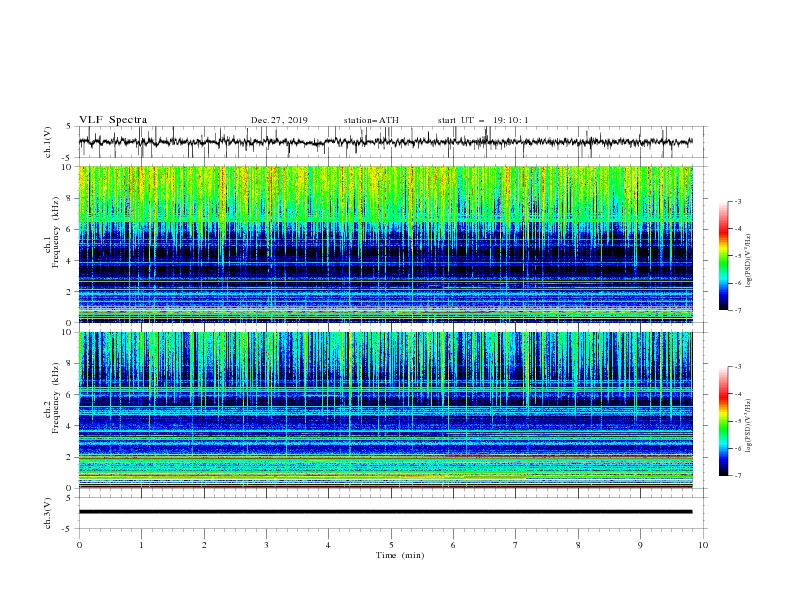Click the time axis tick label "2"
Viewport: 792px width, 612px height.
pyautogui.click(x=204, y=545)
